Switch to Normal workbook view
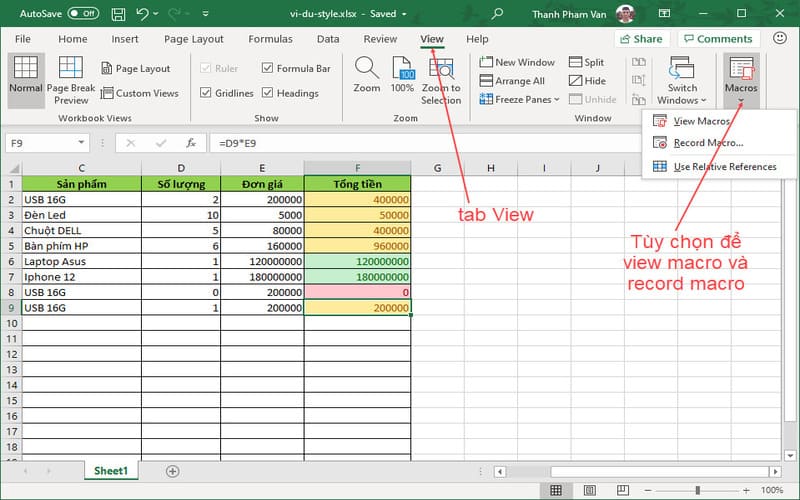Image resolution: width=800 pixels, height=500 pixels. tap(25, 80)
